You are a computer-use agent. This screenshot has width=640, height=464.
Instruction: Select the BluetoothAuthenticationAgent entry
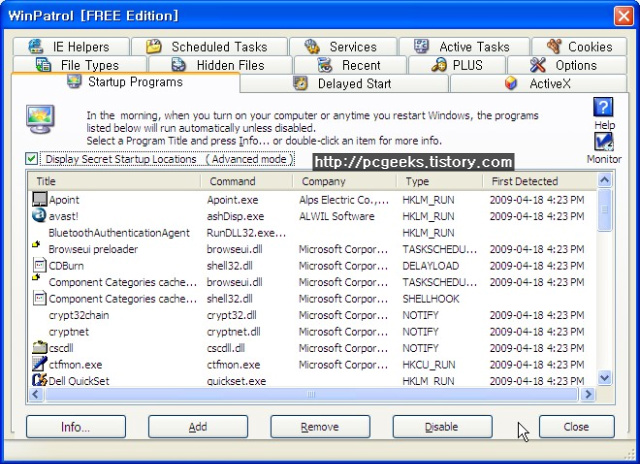click(x=119, y=233)
